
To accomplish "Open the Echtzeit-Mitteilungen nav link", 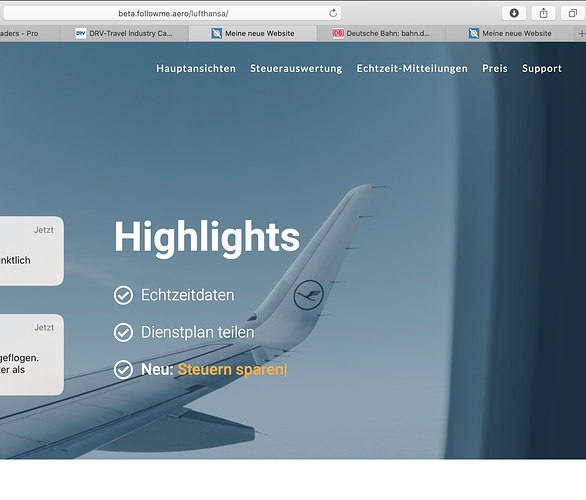I will [412, 68].
